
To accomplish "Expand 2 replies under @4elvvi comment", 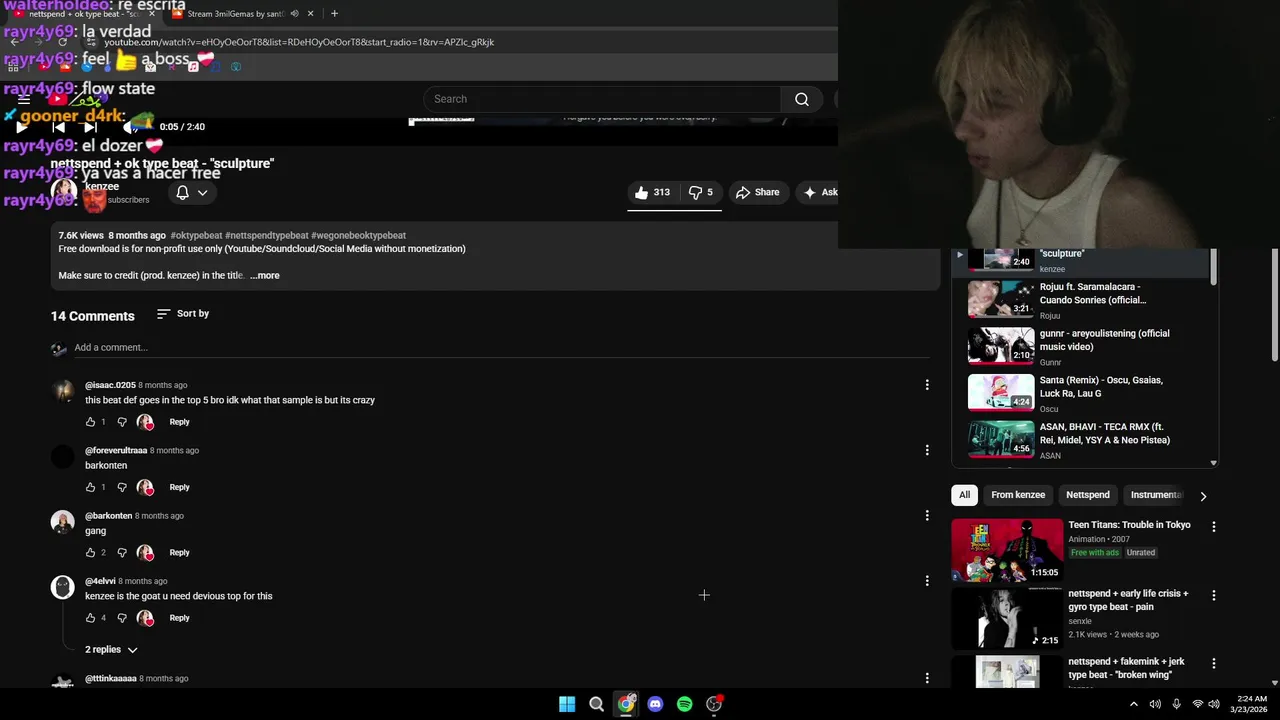I will click(111, 650).
